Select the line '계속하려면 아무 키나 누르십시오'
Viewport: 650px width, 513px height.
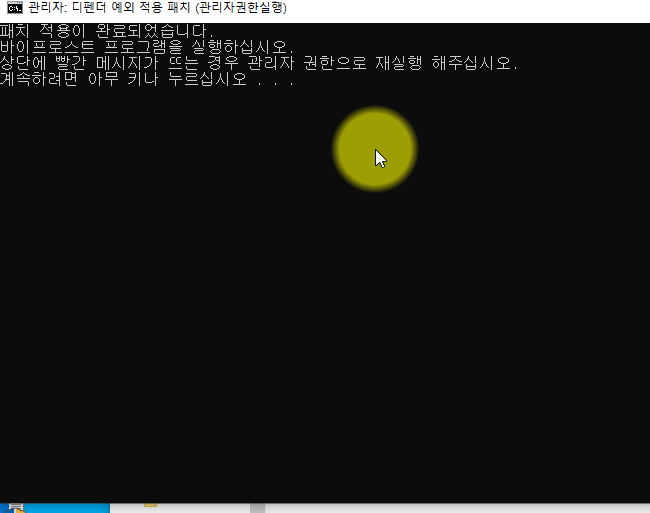point(124,79)
